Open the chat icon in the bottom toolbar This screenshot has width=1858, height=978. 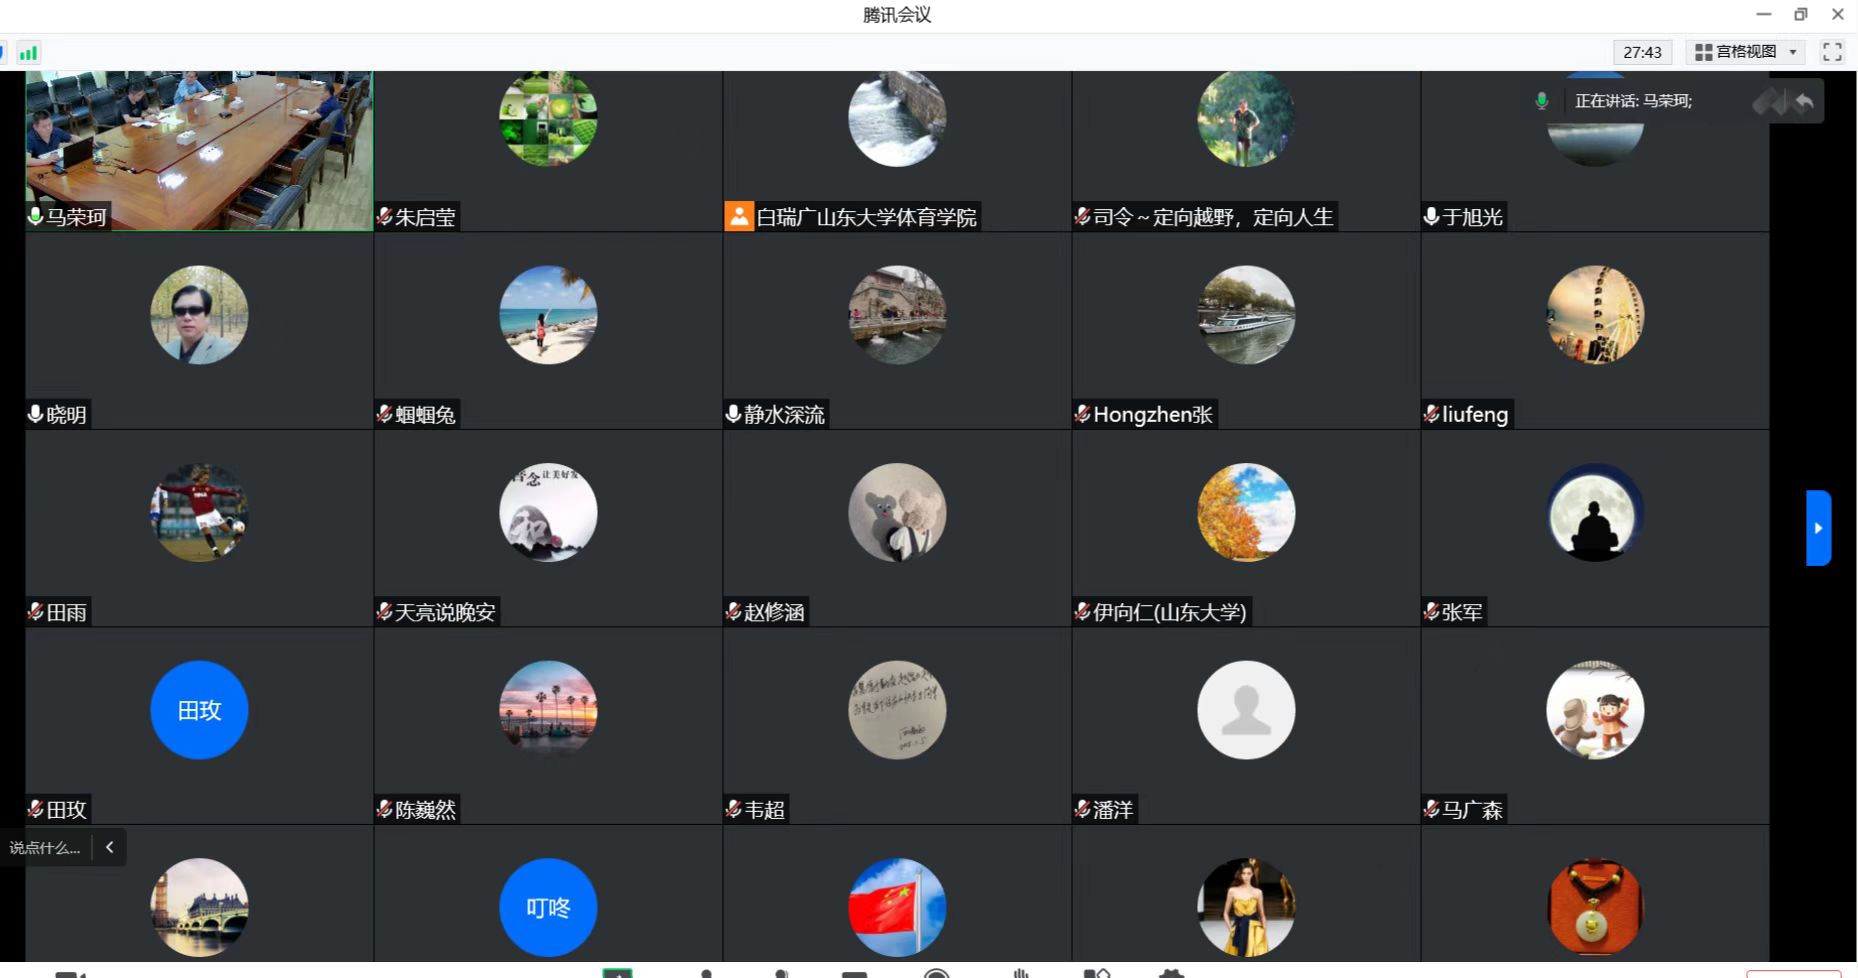[853, 972]
